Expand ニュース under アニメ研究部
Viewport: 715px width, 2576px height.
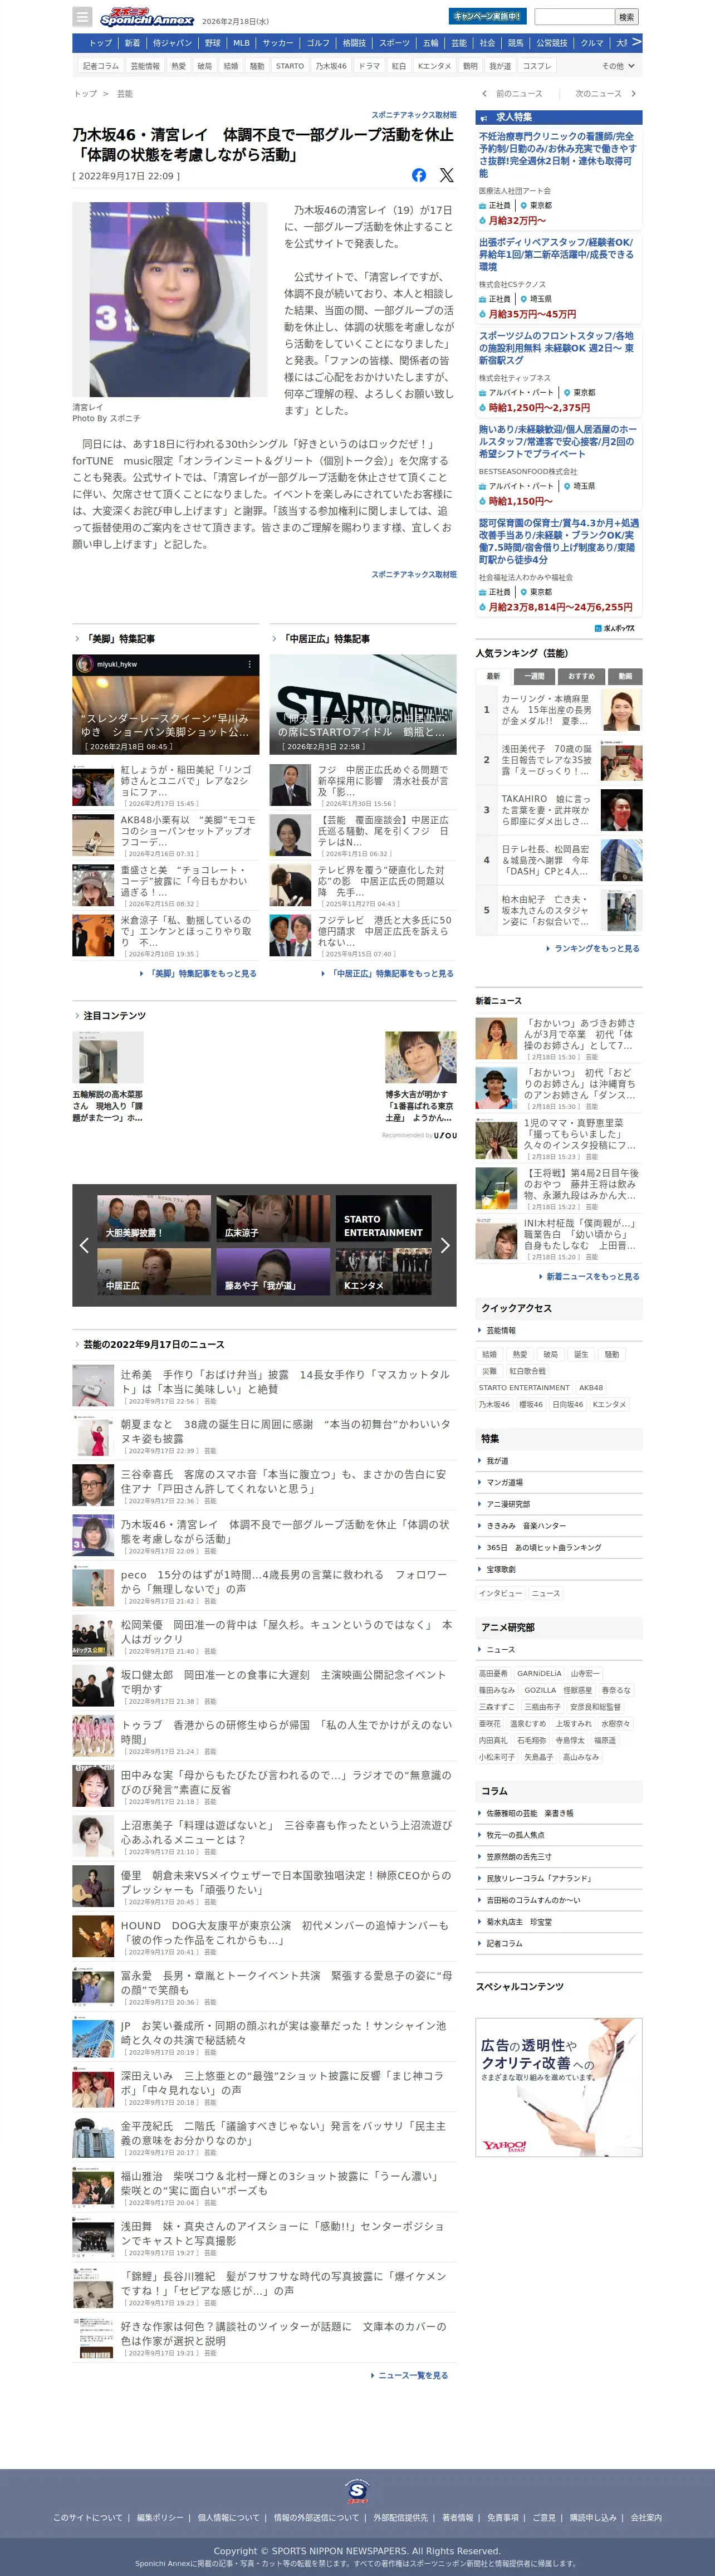coord(558,1649)
